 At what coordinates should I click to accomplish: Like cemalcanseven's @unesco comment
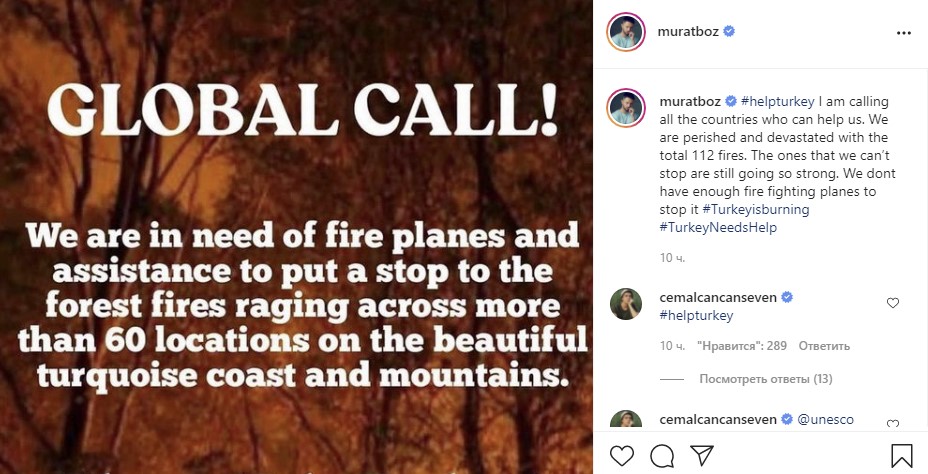893,424
